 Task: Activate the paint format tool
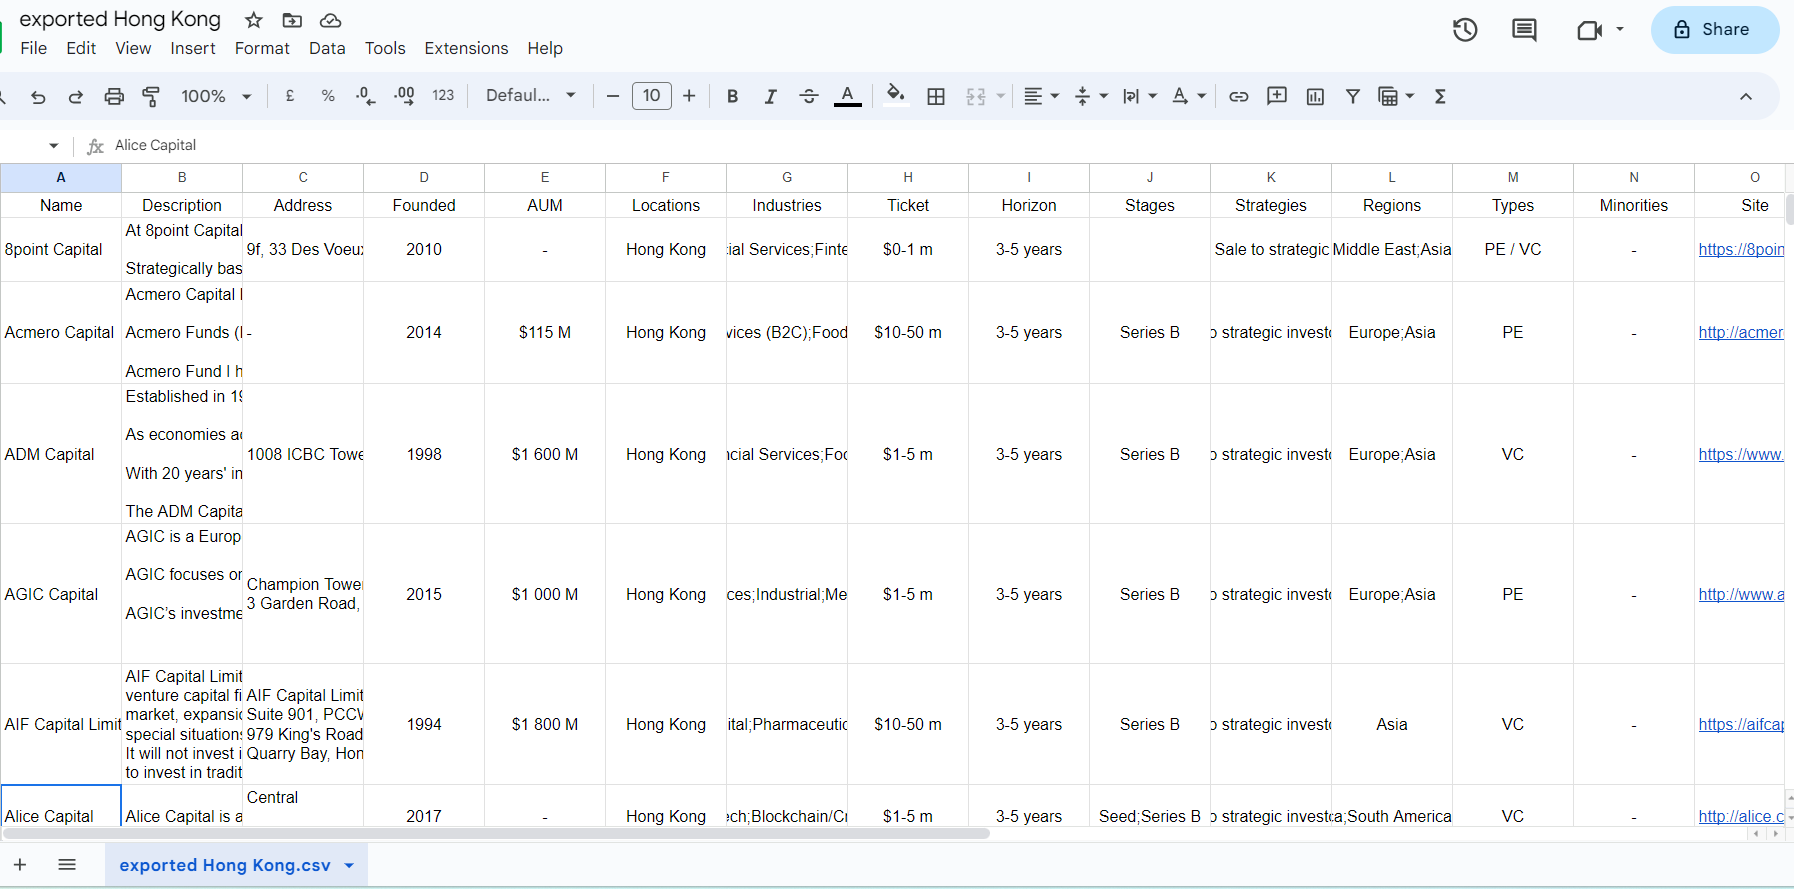[x=151, y=96]
